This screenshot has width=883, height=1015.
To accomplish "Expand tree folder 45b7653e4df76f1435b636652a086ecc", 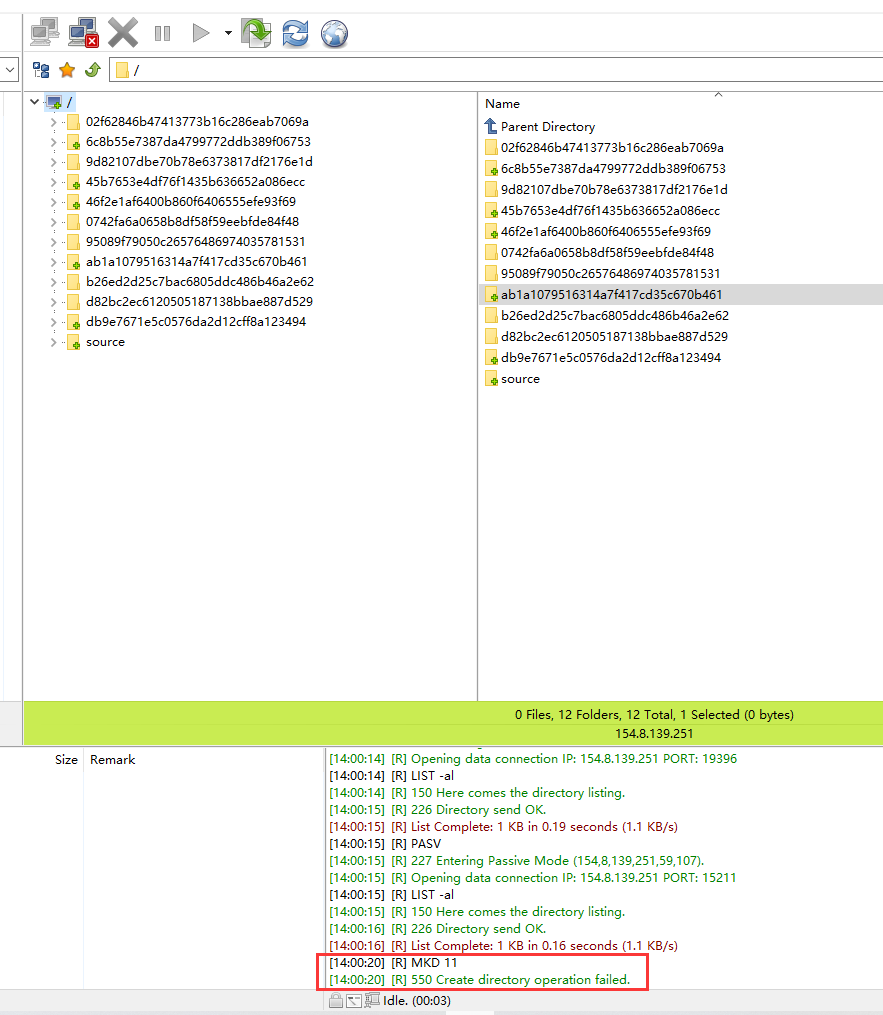I will 54,182.
